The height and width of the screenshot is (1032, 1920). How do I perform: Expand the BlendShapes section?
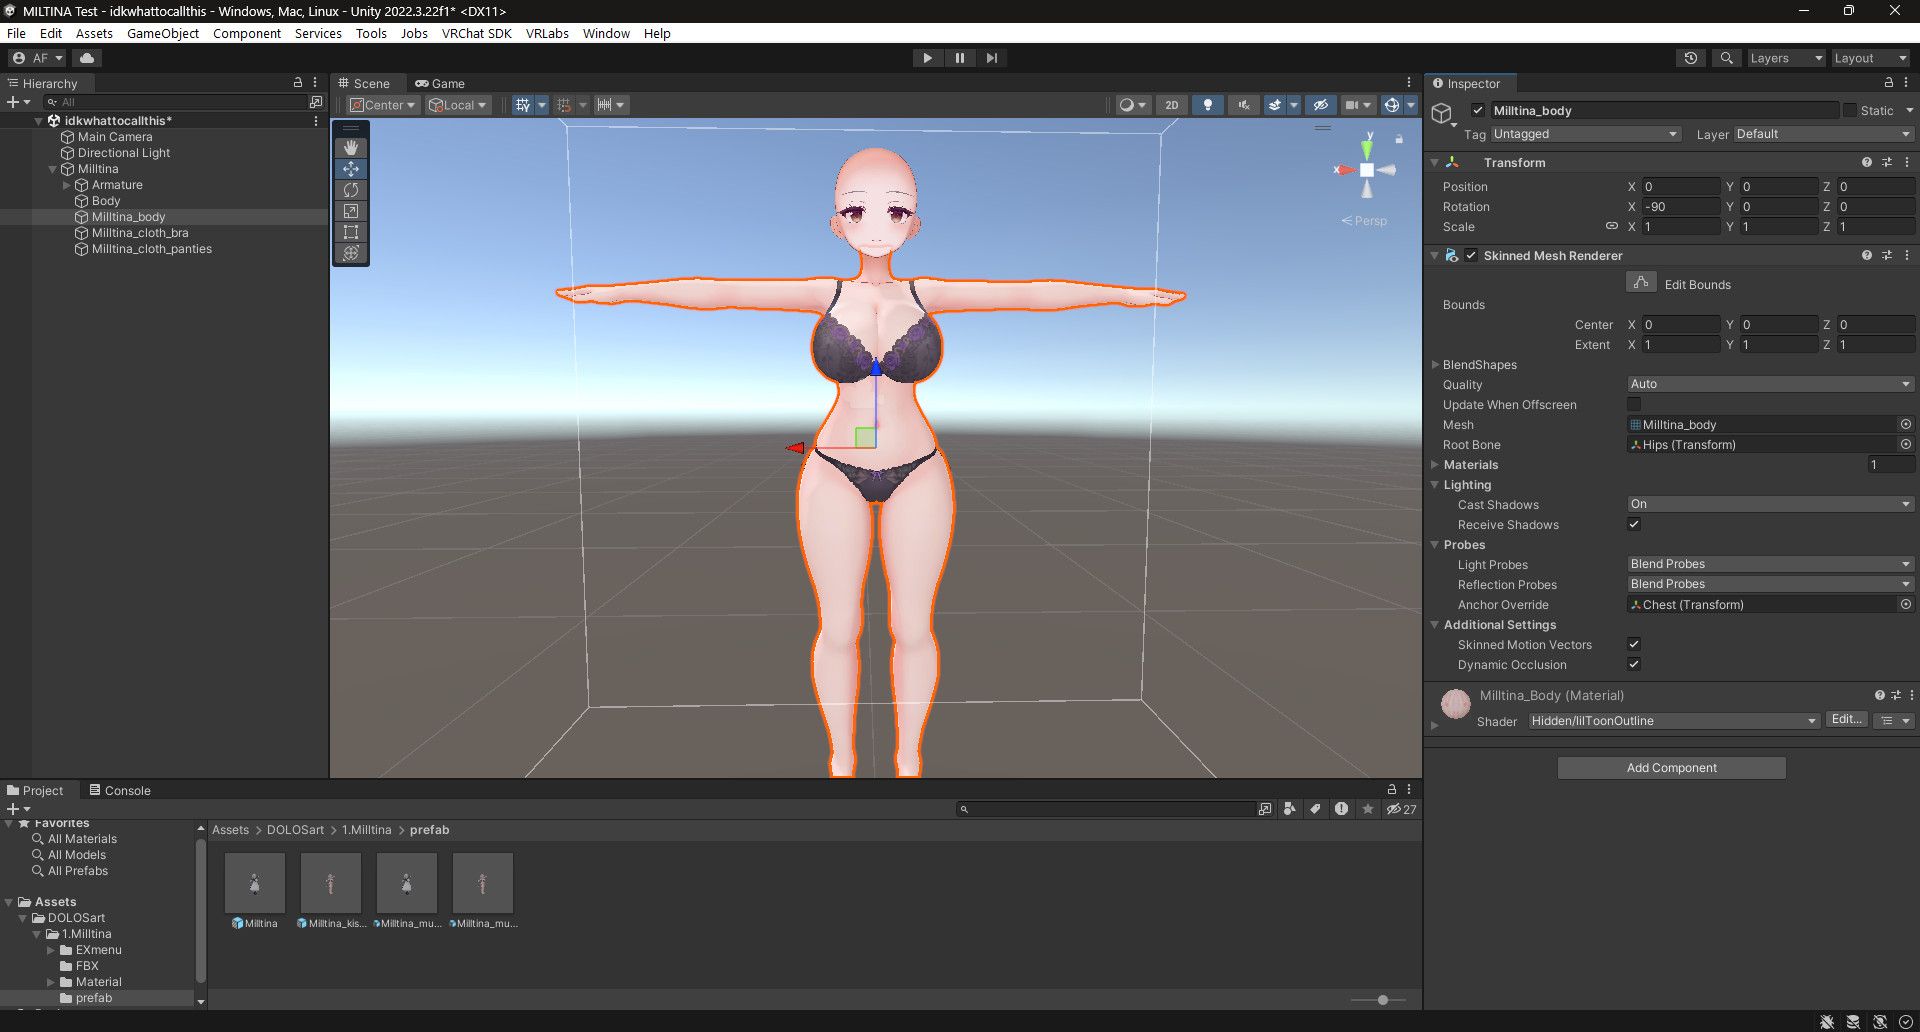[x=1435, y=365]
